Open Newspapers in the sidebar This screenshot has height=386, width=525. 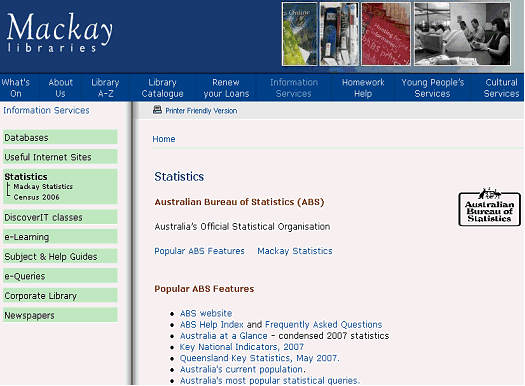(60, 315)
